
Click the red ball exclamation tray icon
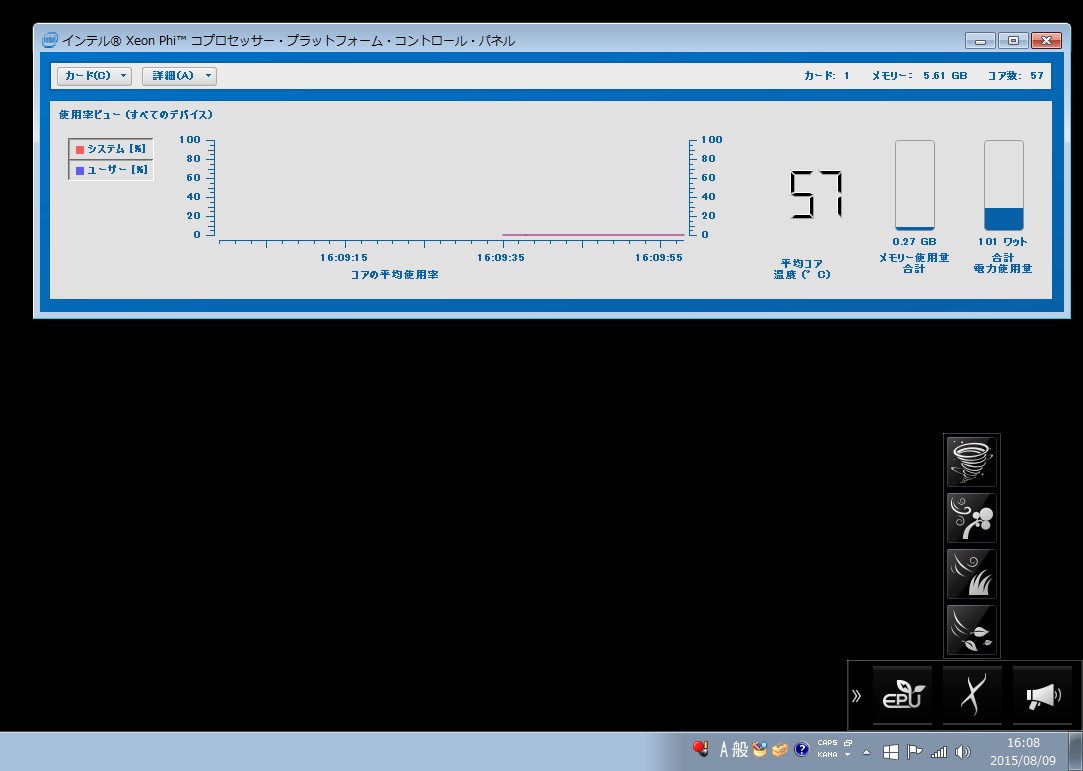(x=700, y=749)
